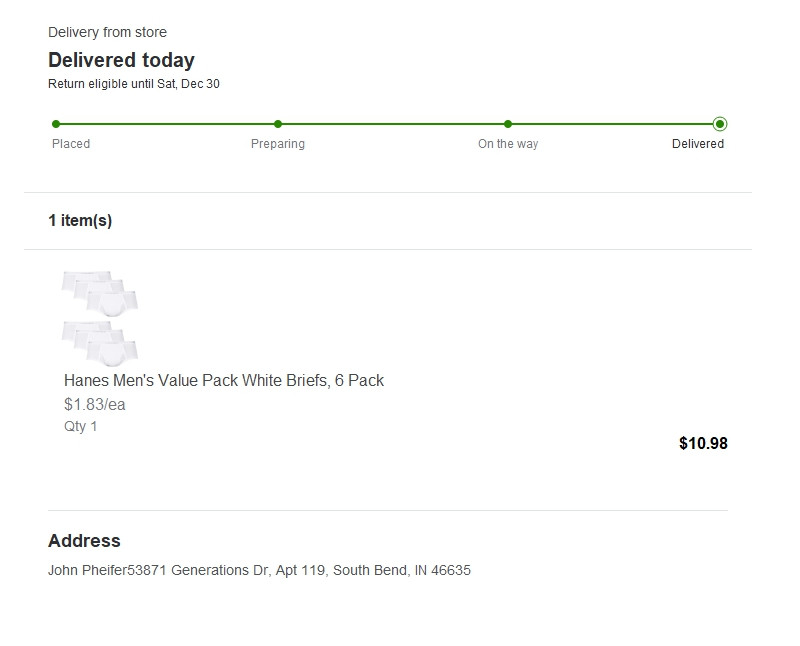Click the Delivered today heading
Screen dimensions: 800x646
pos(121,60)
